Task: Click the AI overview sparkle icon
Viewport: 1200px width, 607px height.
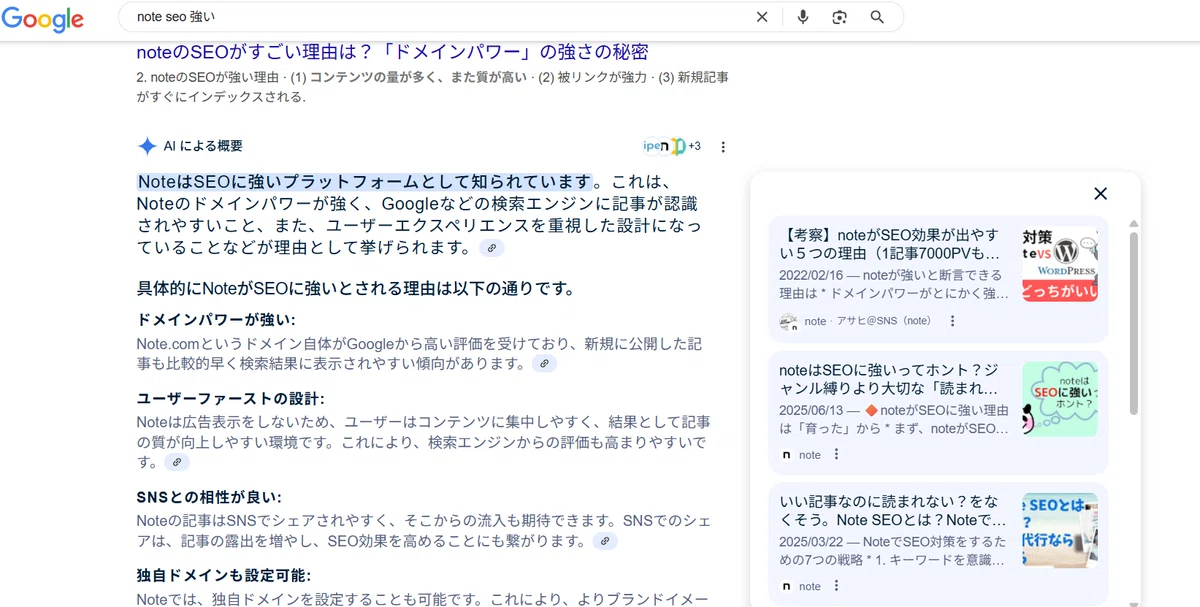Action: 147,146
